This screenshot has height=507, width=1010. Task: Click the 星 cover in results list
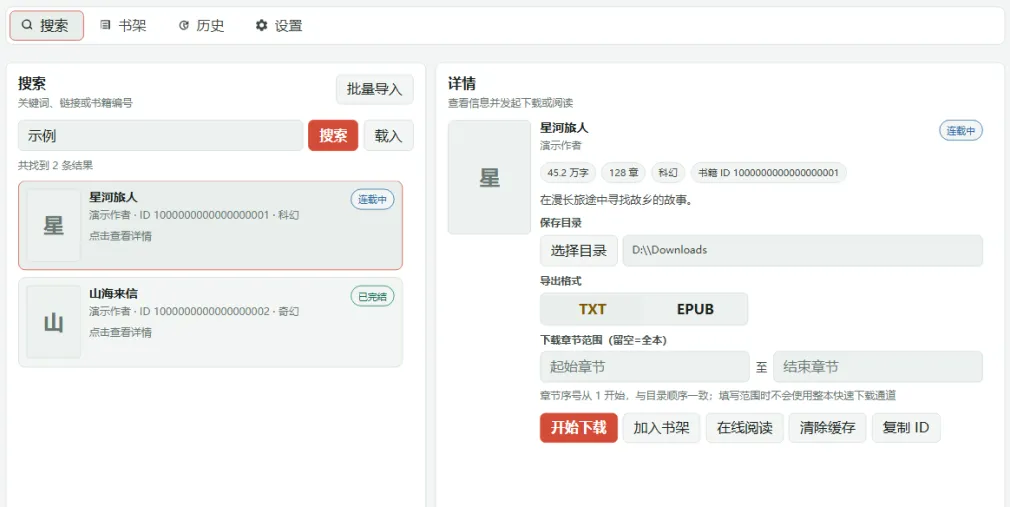[53, 225]
